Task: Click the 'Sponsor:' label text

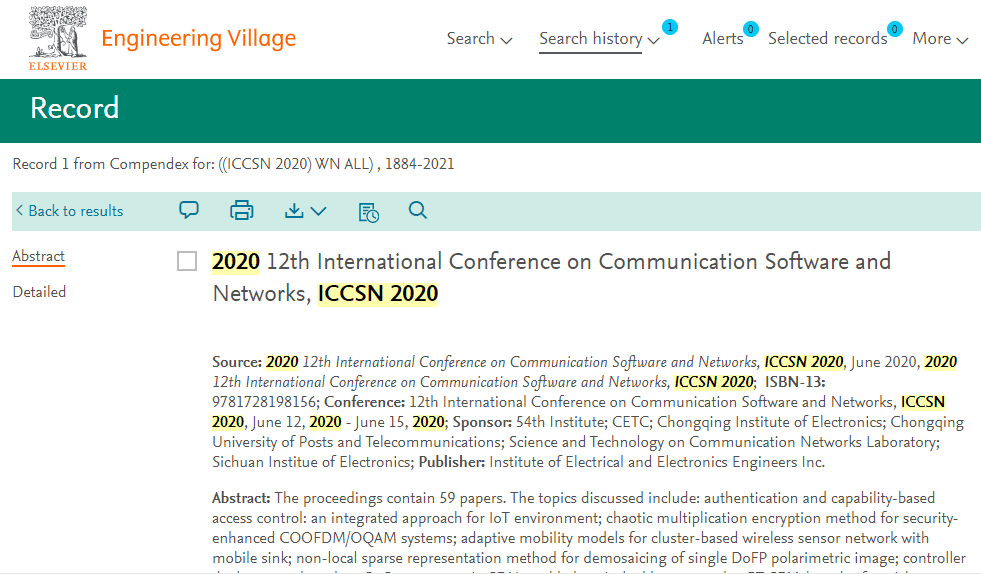Action: (x=482, y=422)
